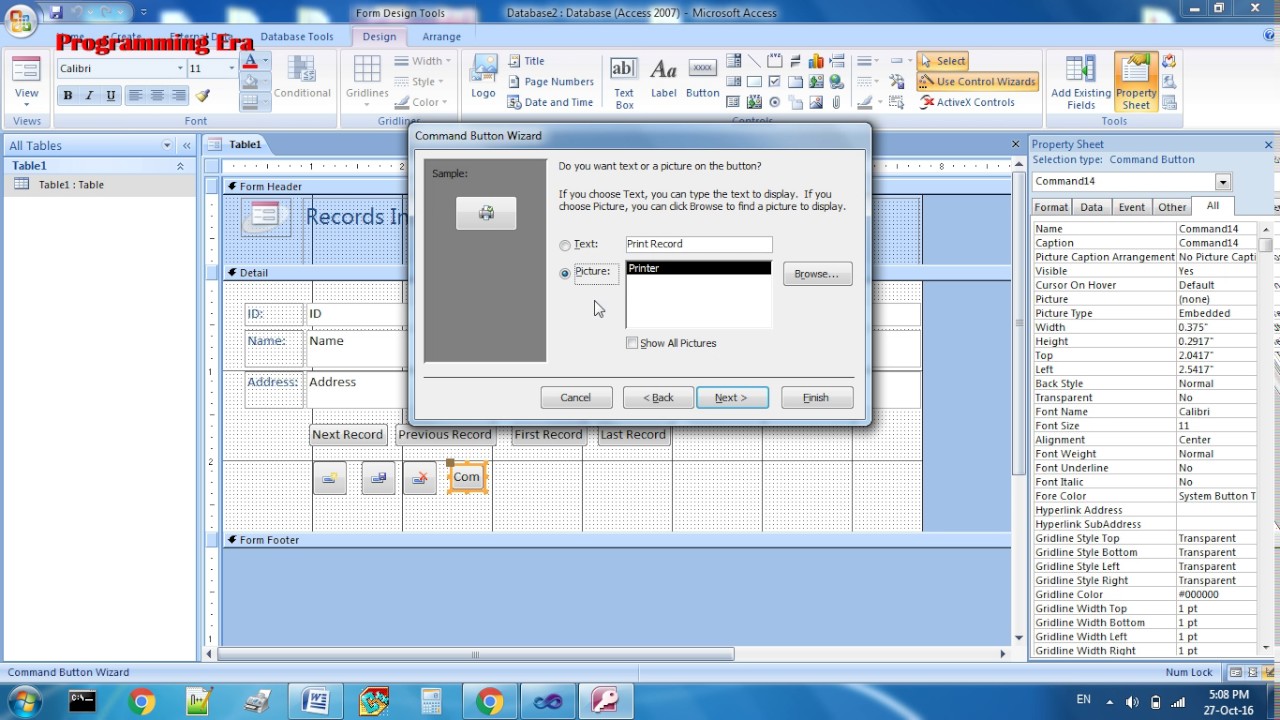Toggle Use Control Wizards
This screenshot has height=720, width=1280.
(978, 82)
